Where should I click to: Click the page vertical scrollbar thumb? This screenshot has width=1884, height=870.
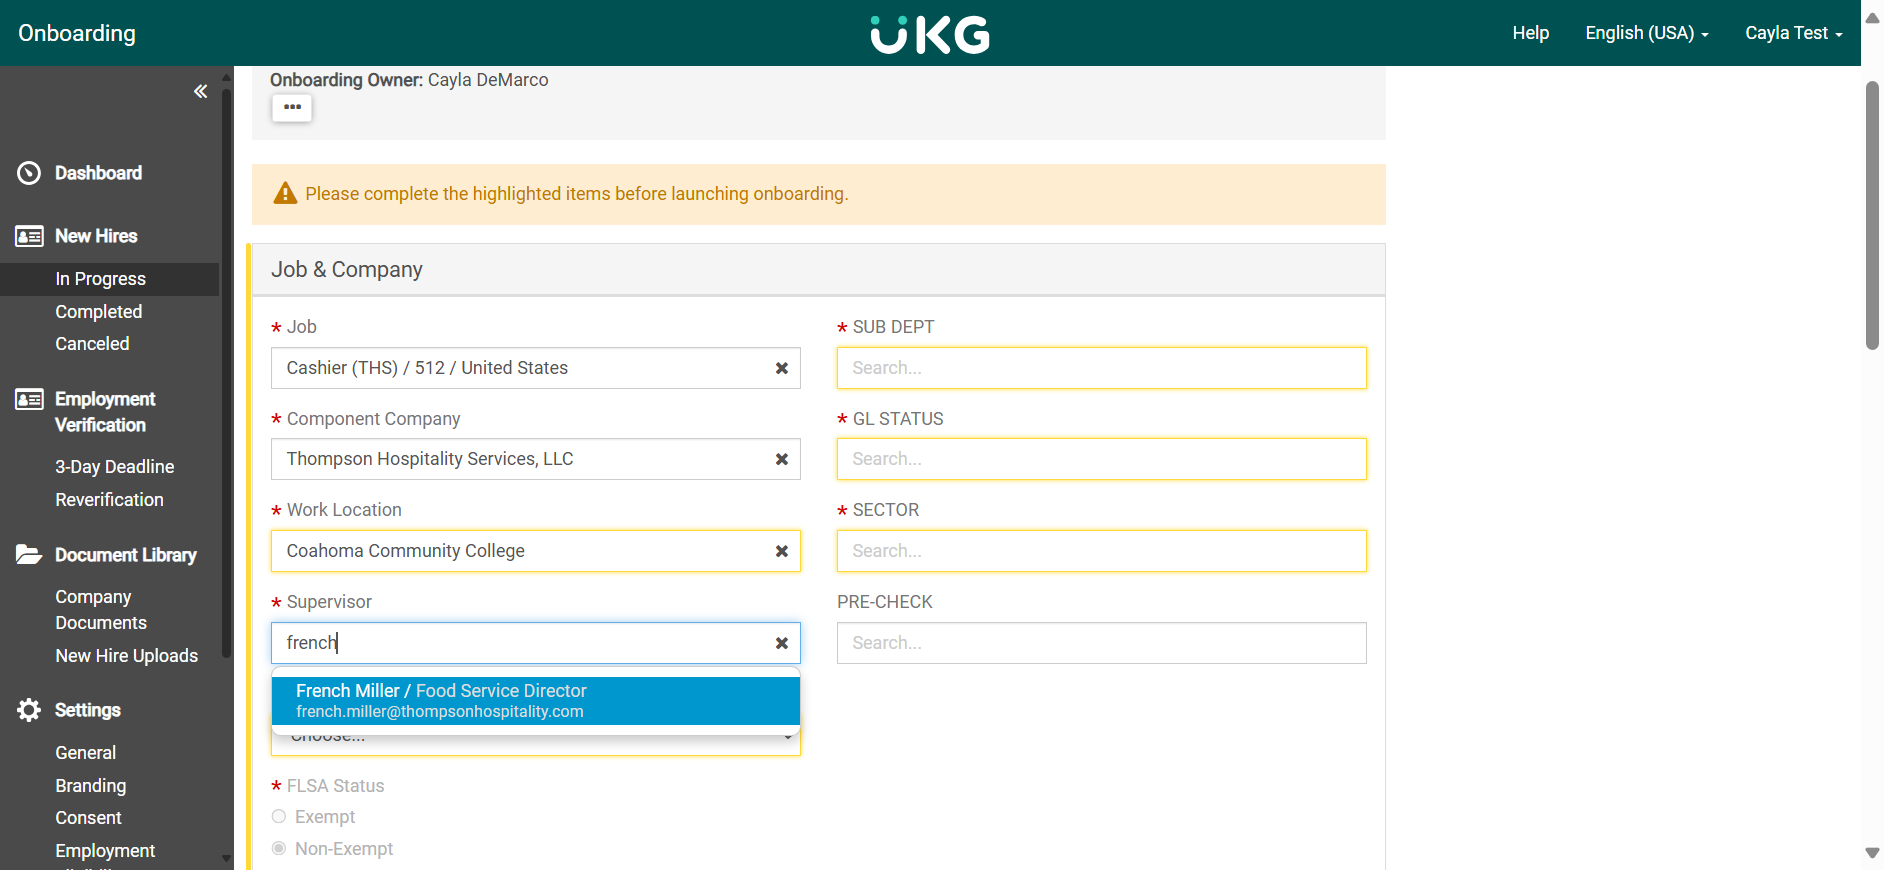1872,215
